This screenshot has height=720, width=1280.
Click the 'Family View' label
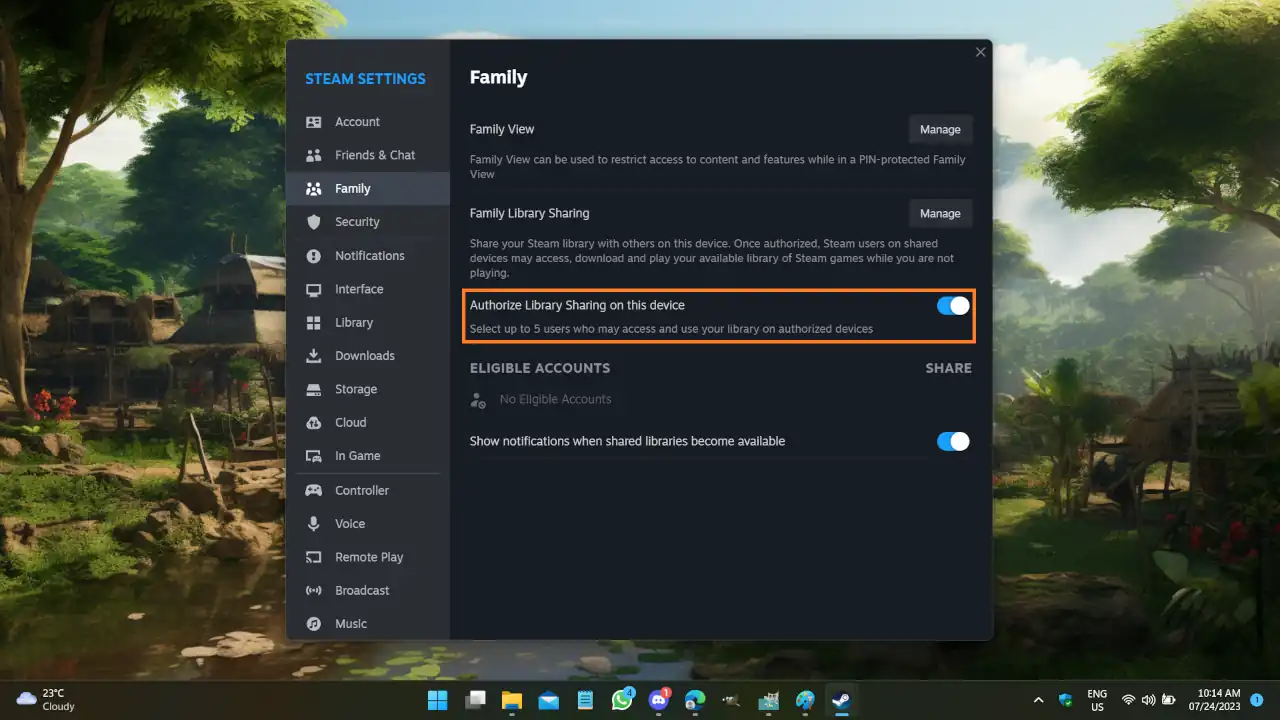click(502, 129)
